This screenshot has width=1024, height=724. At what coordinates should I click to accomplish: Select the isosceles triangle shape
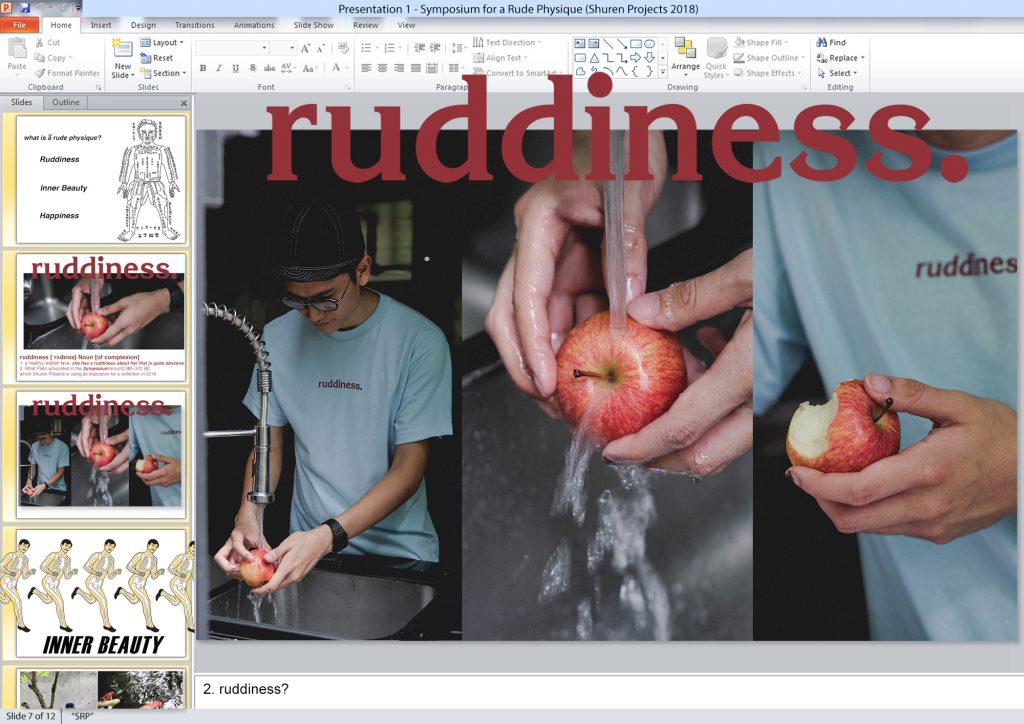594,58
